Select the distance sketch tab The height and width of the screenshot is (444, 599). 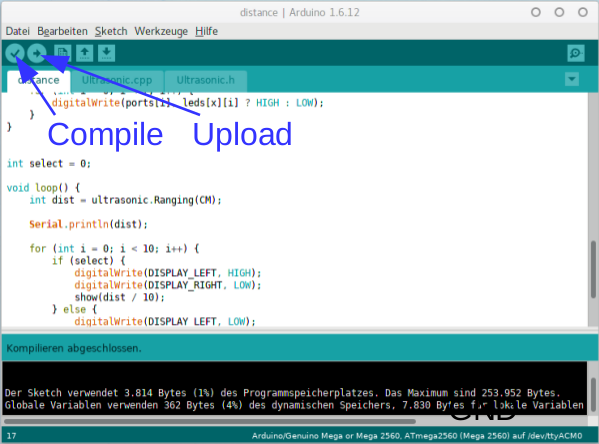click(x=39, y=80)
